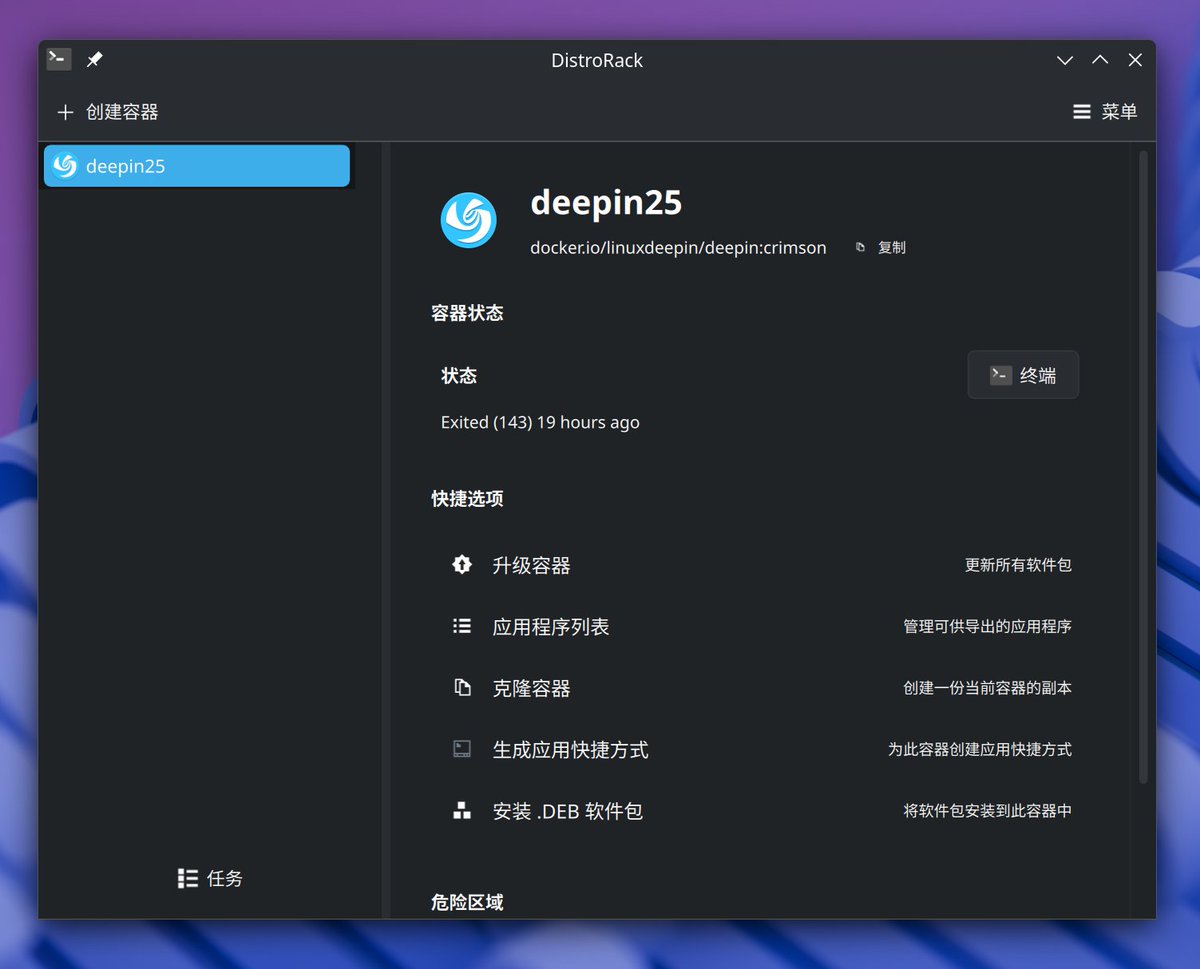Click the 应用程序列表 list icon
This screenshot has height=969, width=1200.
tap(461, 626)
